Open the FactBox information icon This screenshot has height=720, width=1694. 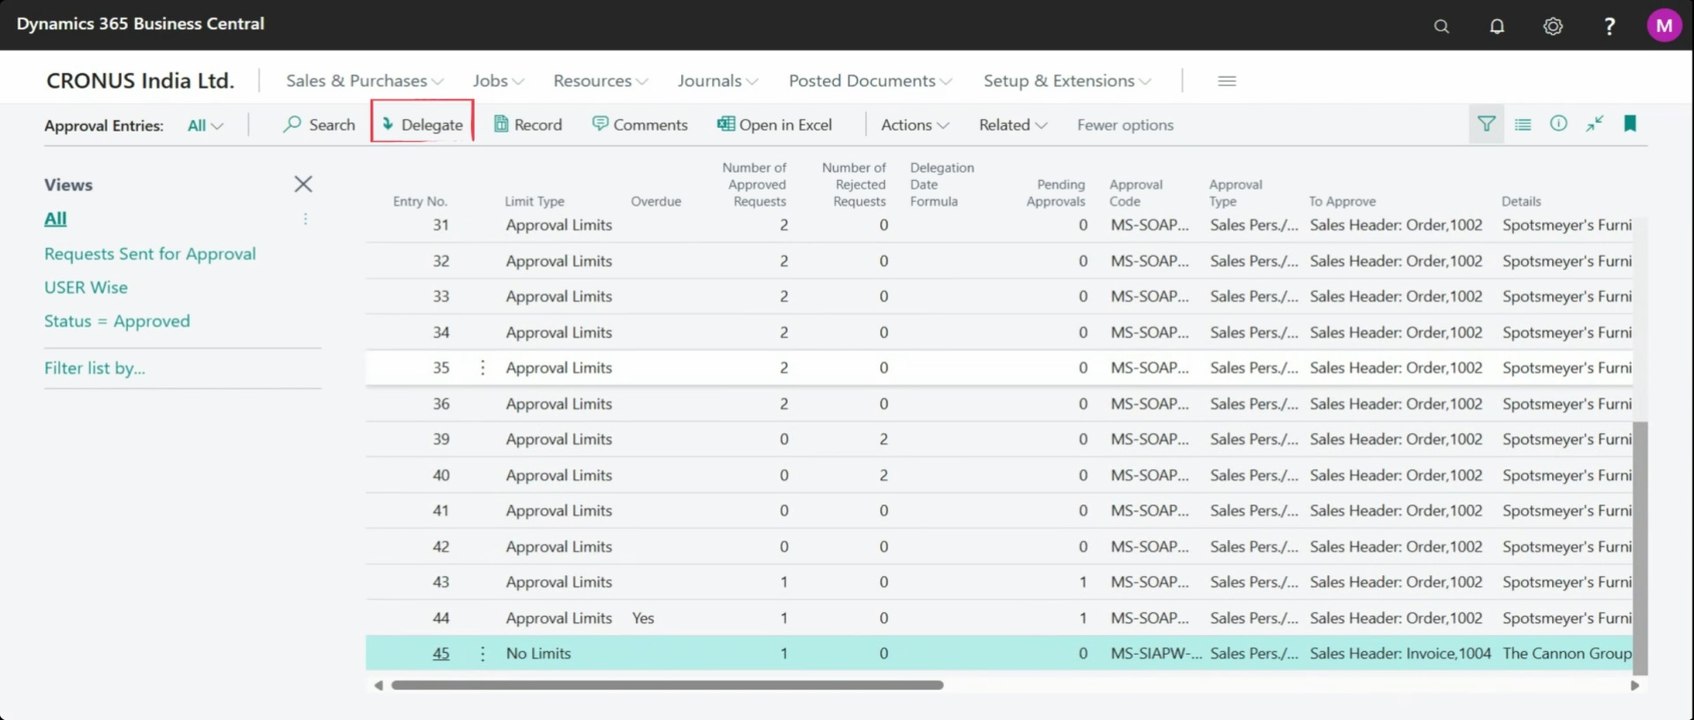pyautogui.click(x=1558, y=124)
